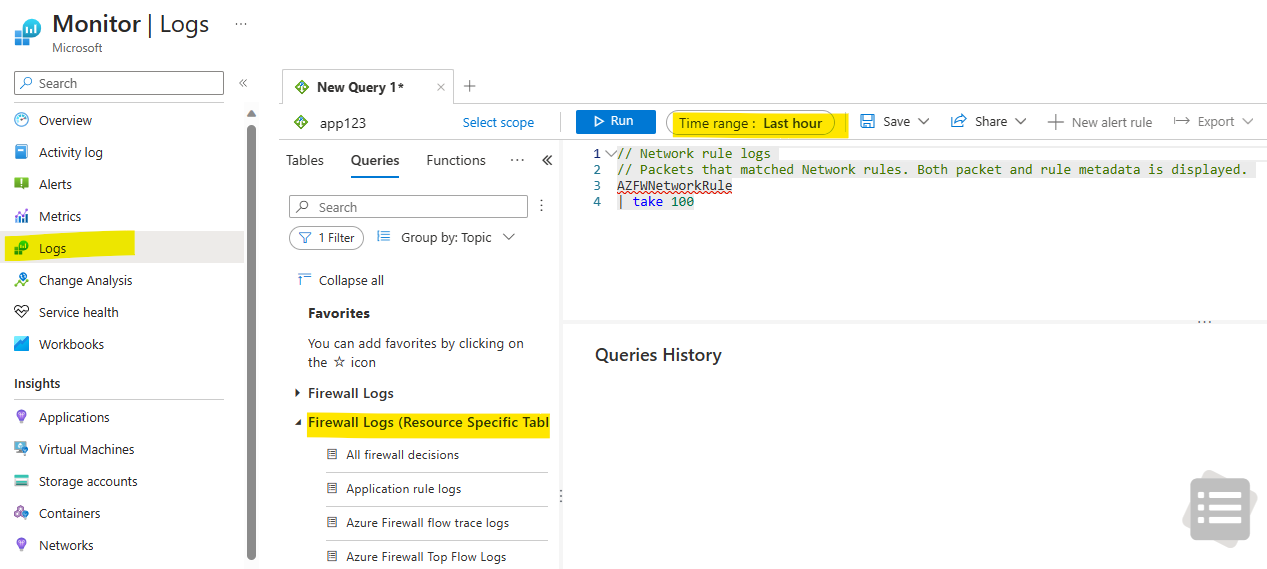The image size is (1267, 569).
Task: Click the Run button
Action: point(615,121)
